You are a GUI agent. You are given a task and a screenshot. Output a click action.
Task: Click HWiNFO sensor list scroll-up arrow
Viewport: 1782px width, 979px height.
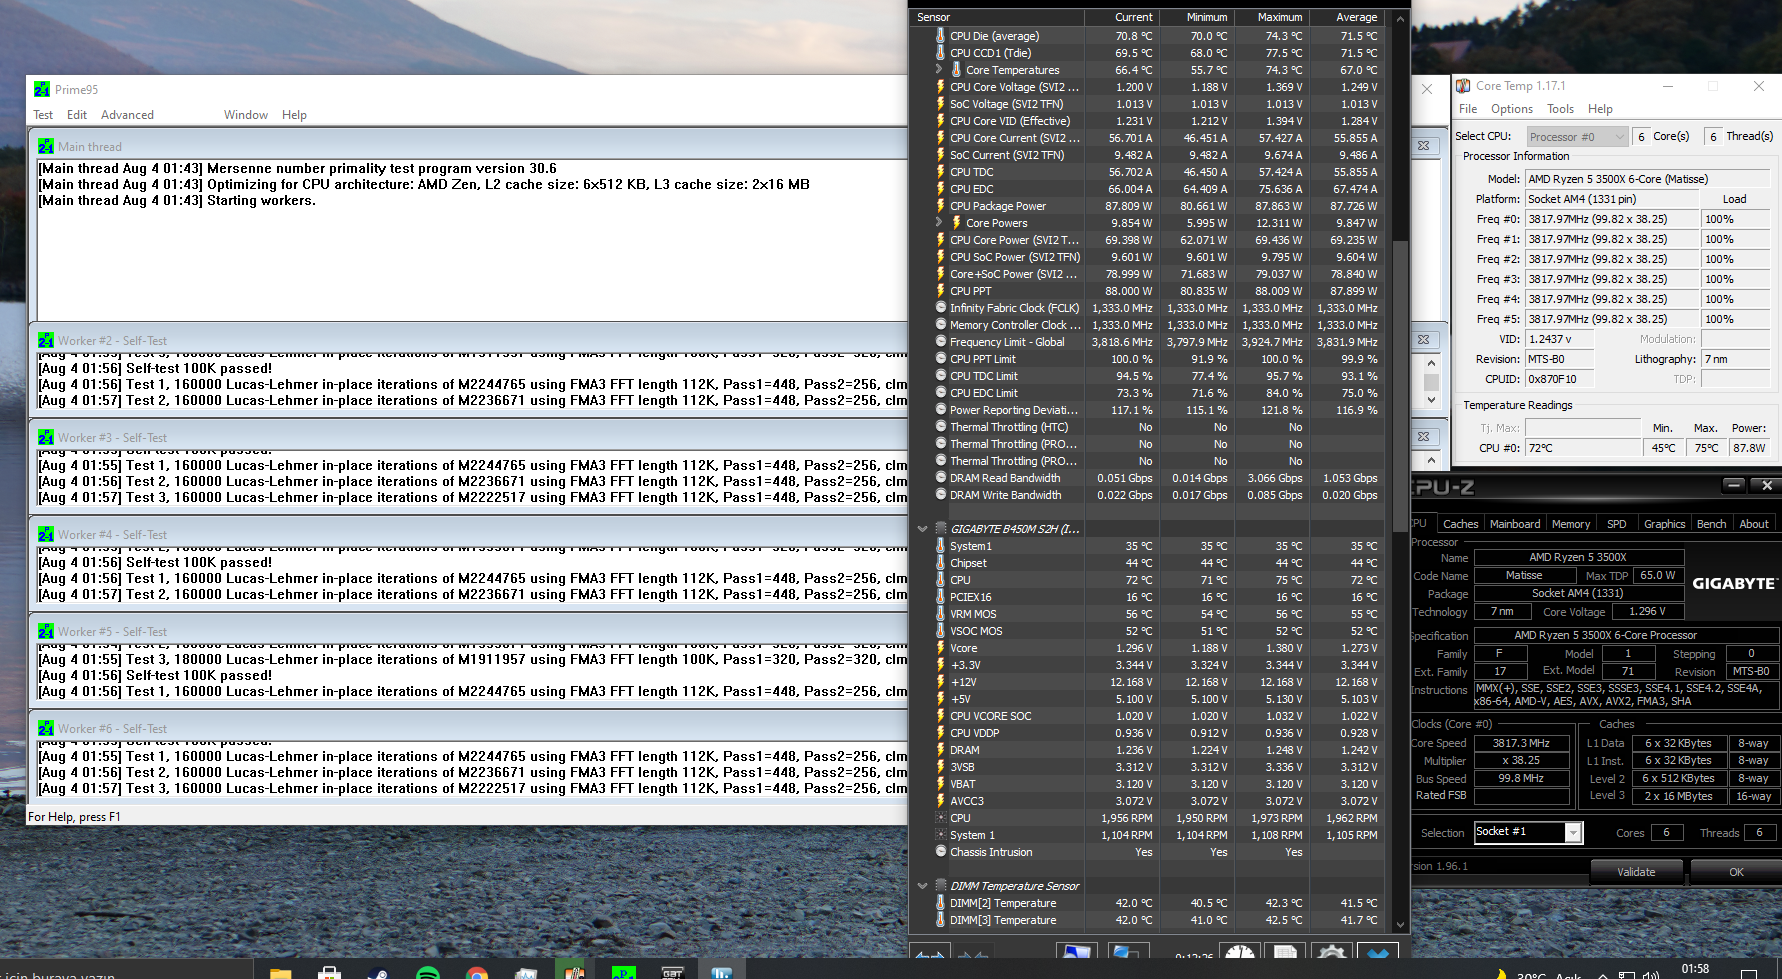1400,18
